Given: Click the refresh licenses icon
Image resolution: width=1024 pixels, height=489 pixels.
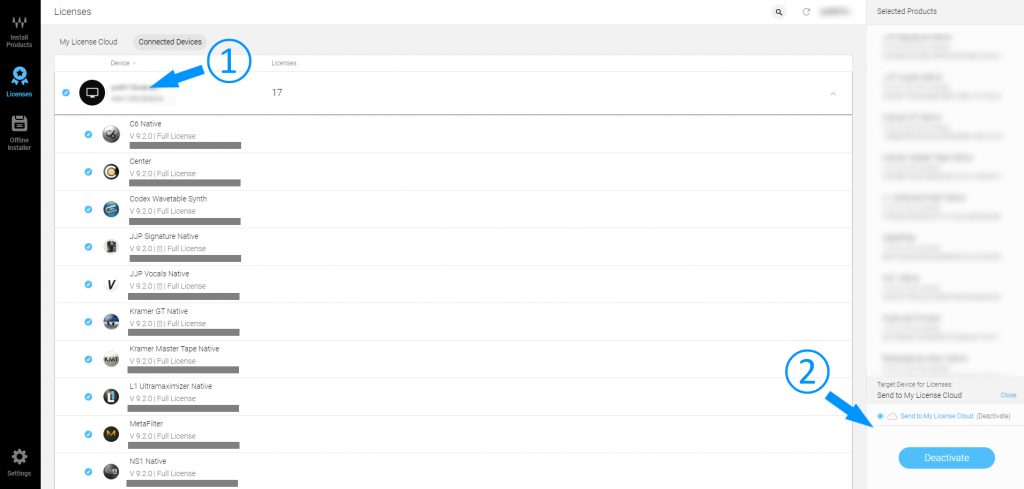Looking at the screenshot, I should point(806,12).
